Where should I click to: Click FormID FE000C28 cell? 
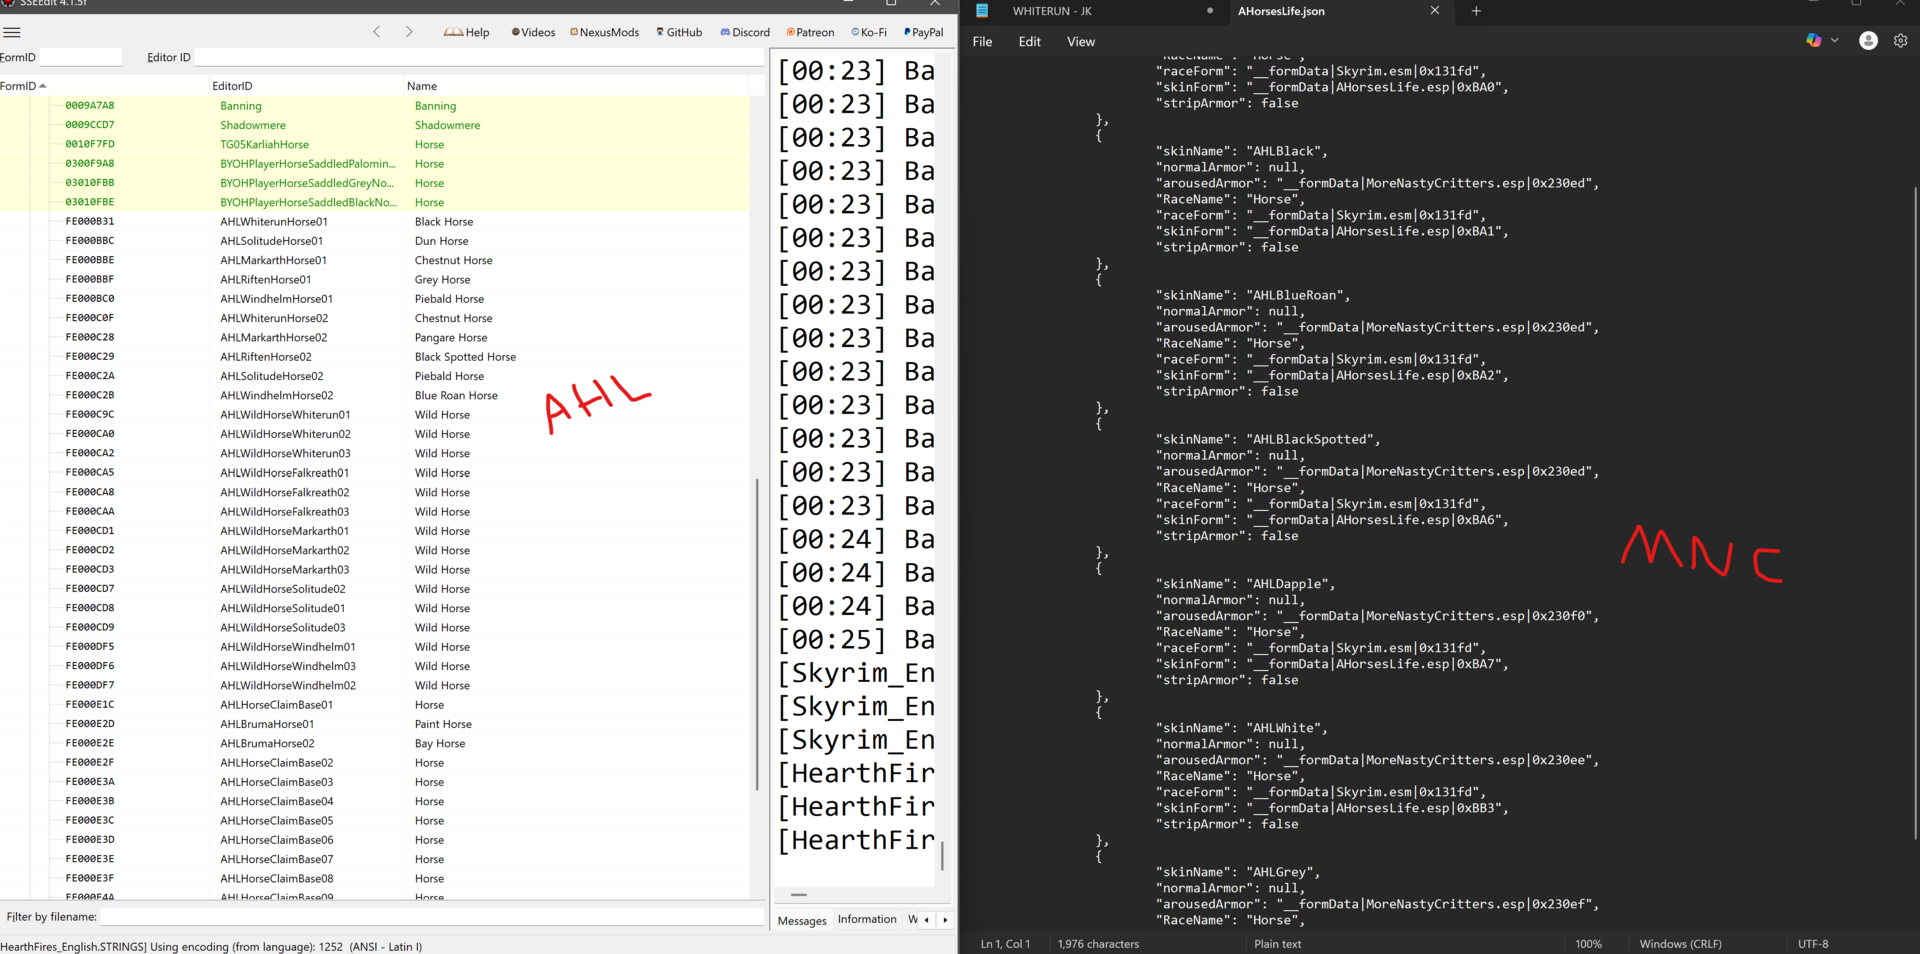coord(90,337)
